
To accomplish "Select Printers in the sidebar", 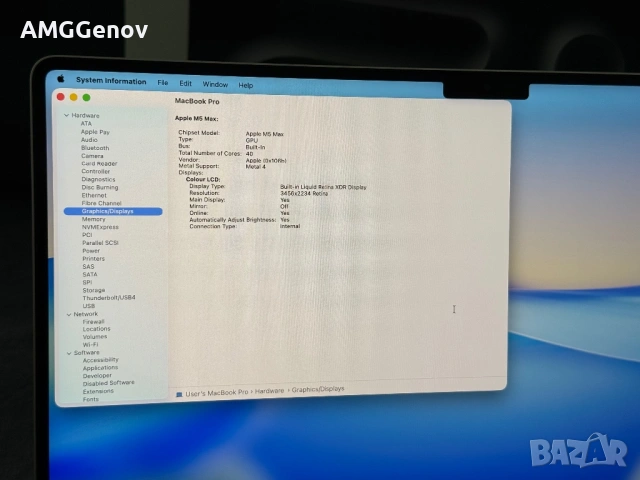I will 93,259.
